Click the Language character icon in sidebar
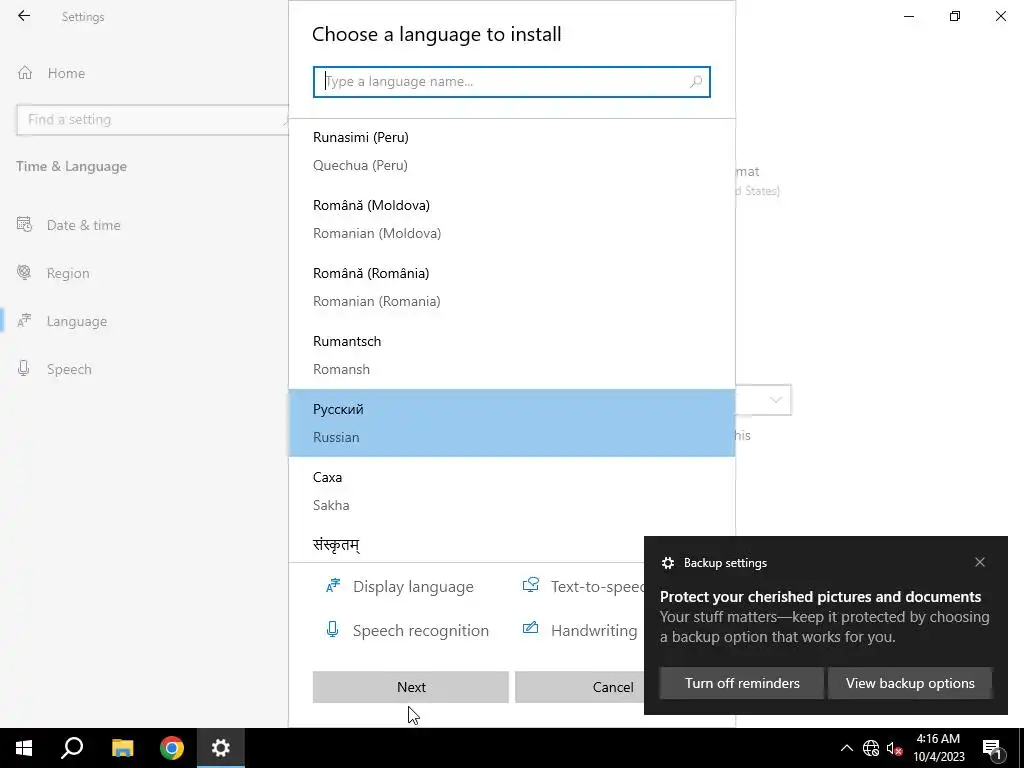Viewport: 1024px width, 768px height. 24,321
